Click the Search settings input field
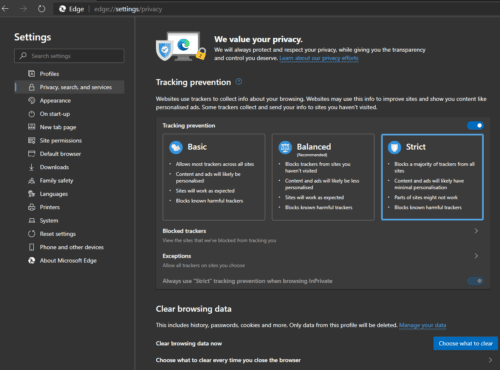 (69, 56)
